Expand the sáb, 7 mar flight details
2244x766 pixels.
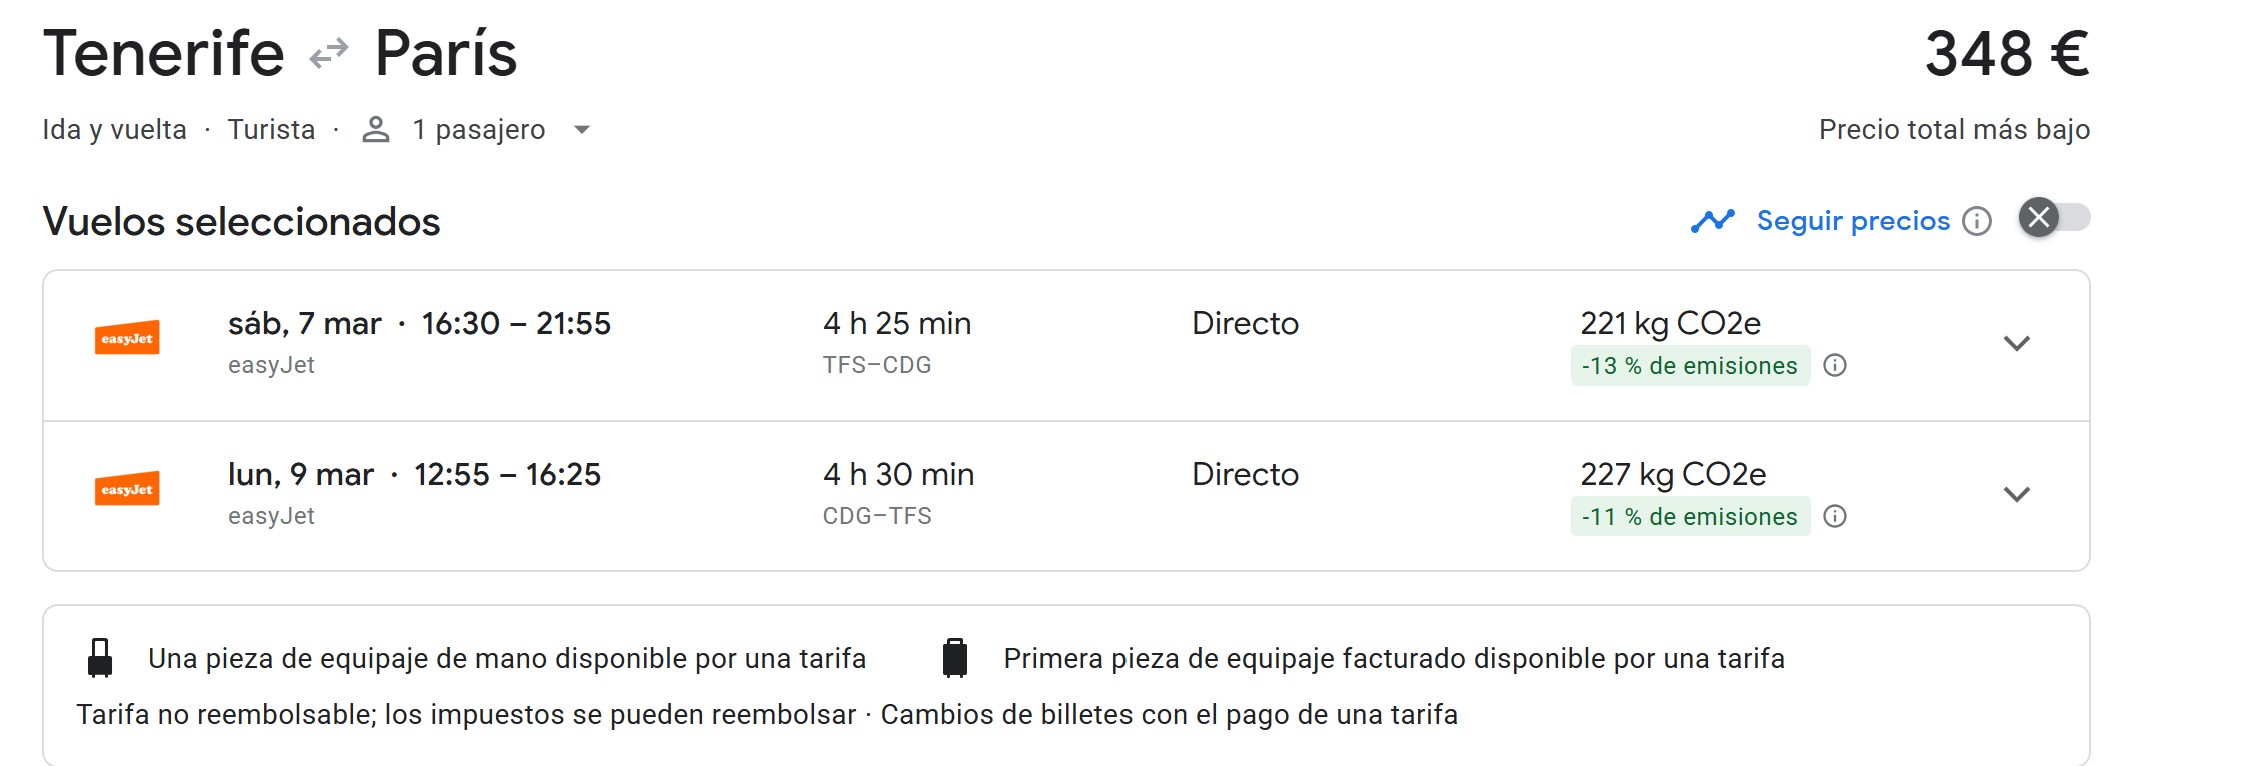tap(2017, 344)
